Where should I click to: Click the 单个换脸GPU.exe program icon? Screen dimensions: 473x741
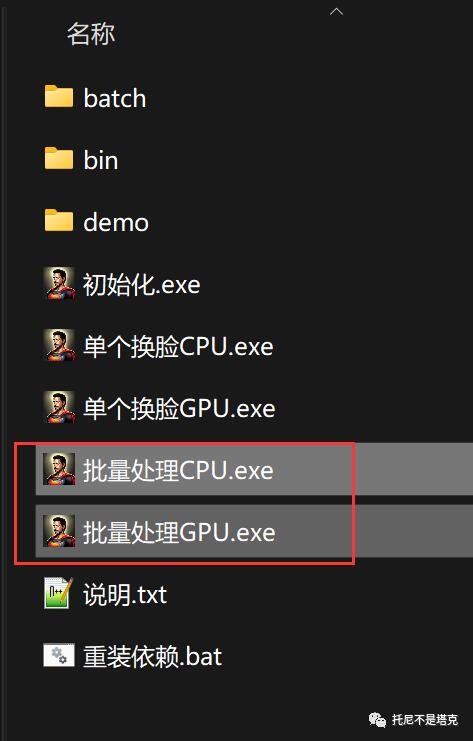click(59, 407)
